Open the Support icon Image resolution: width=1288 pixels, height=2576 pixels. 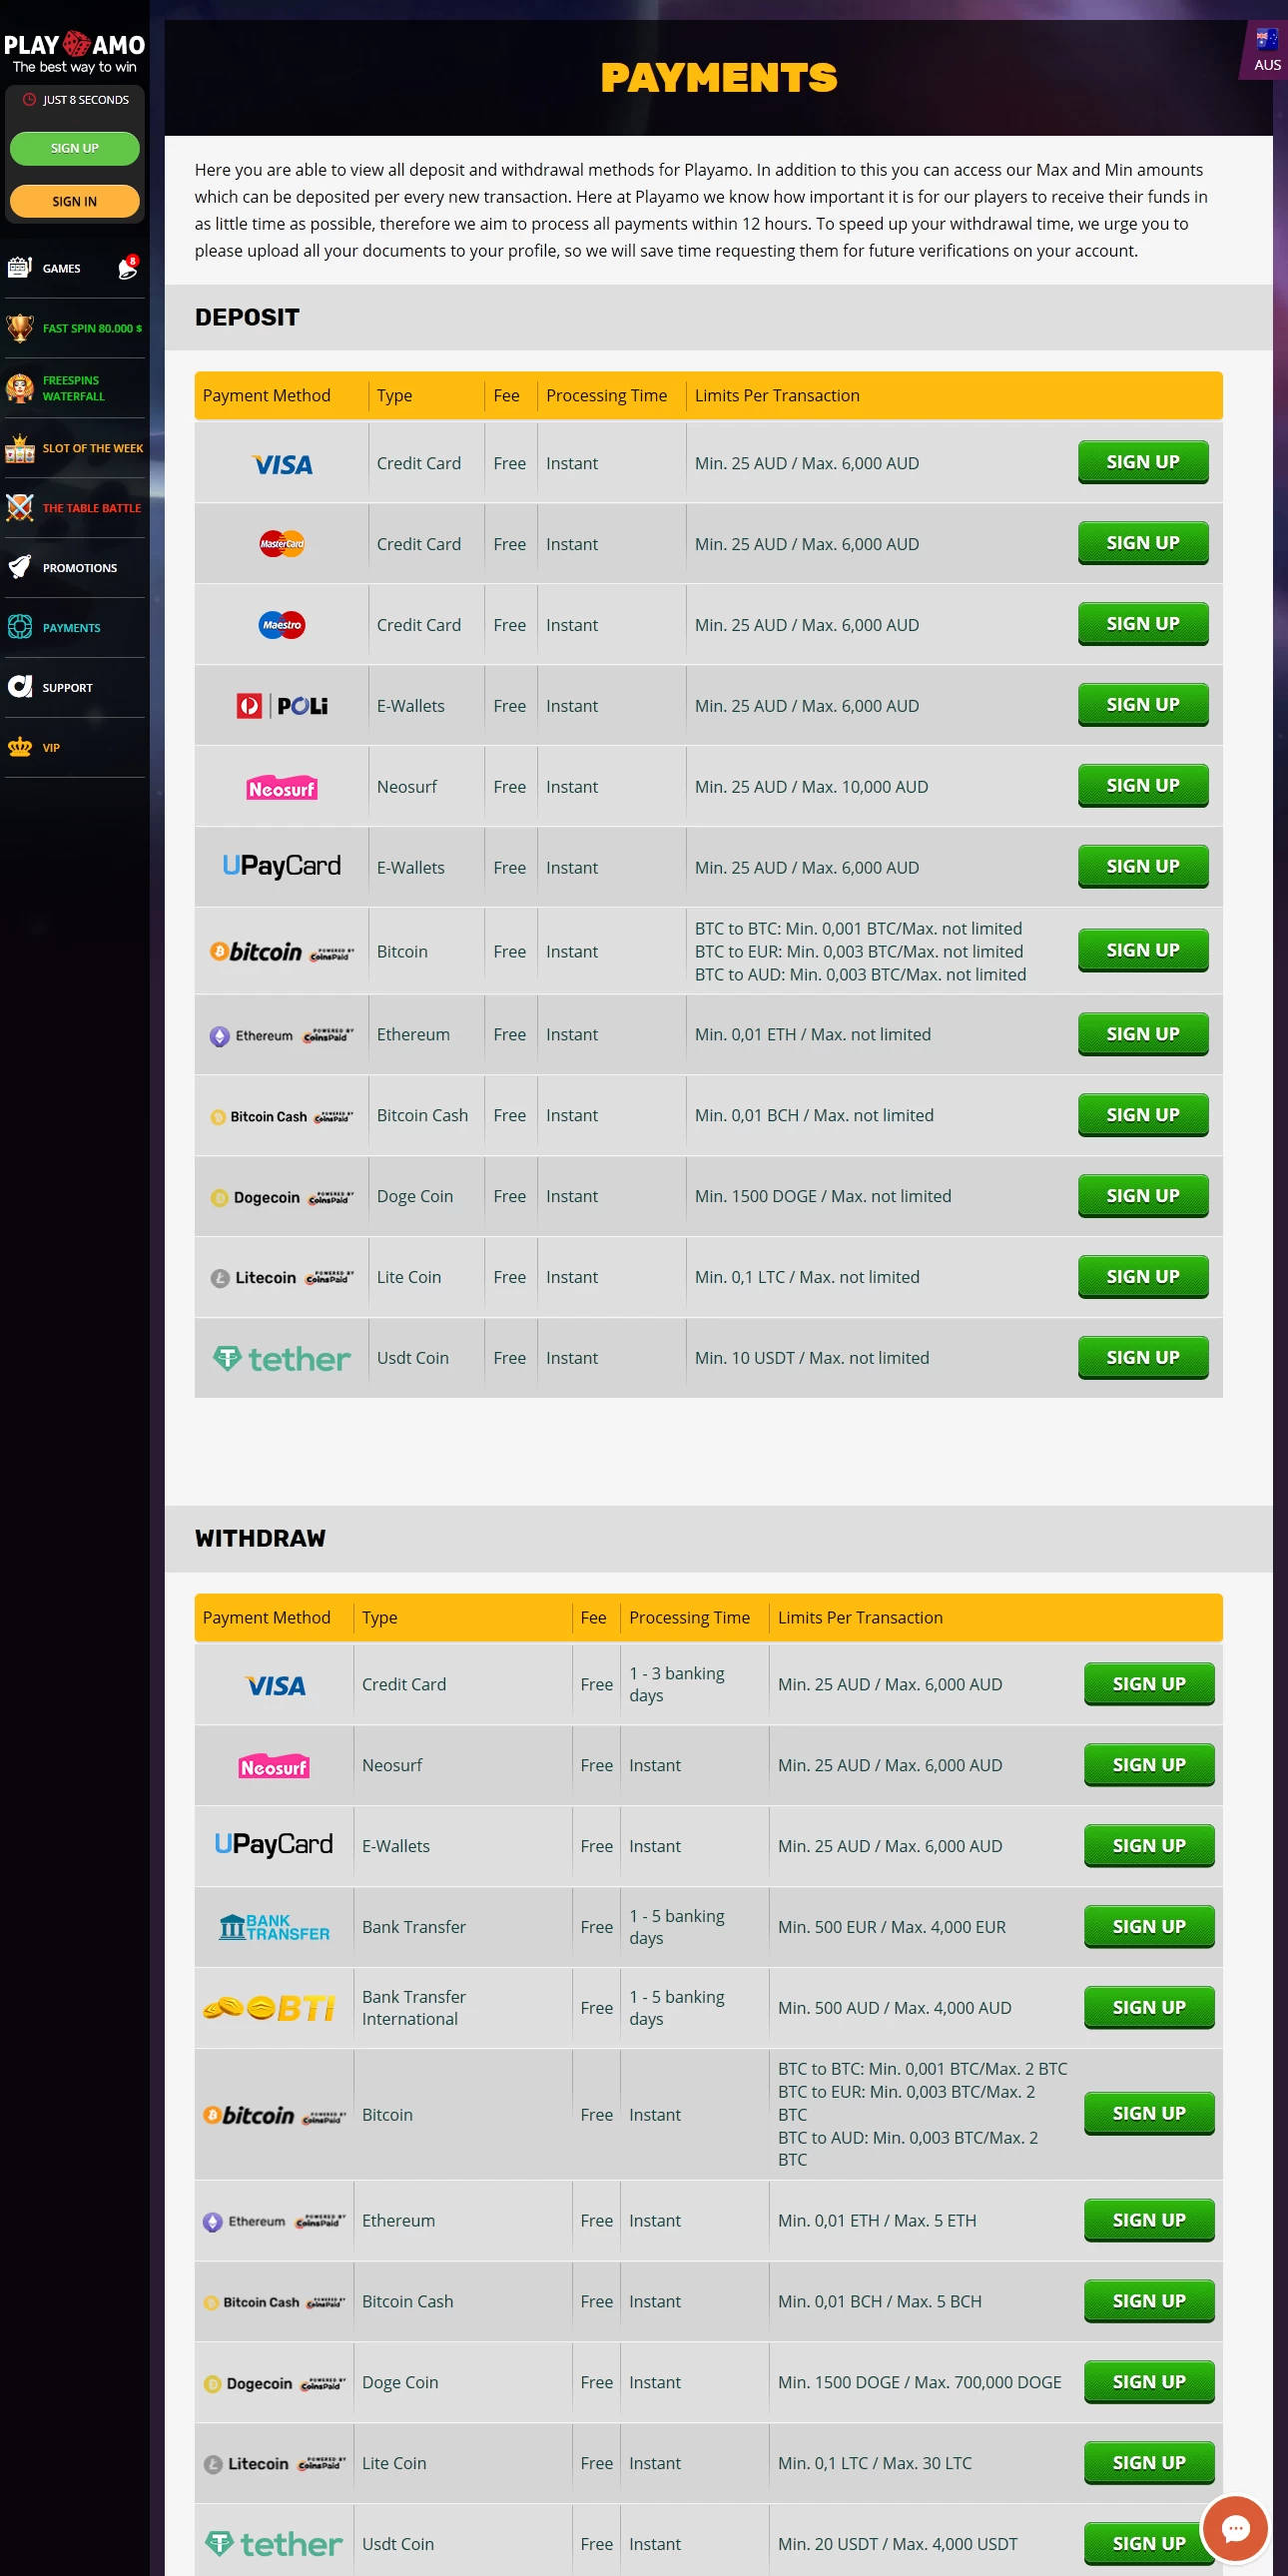click(x=20, y=687)
